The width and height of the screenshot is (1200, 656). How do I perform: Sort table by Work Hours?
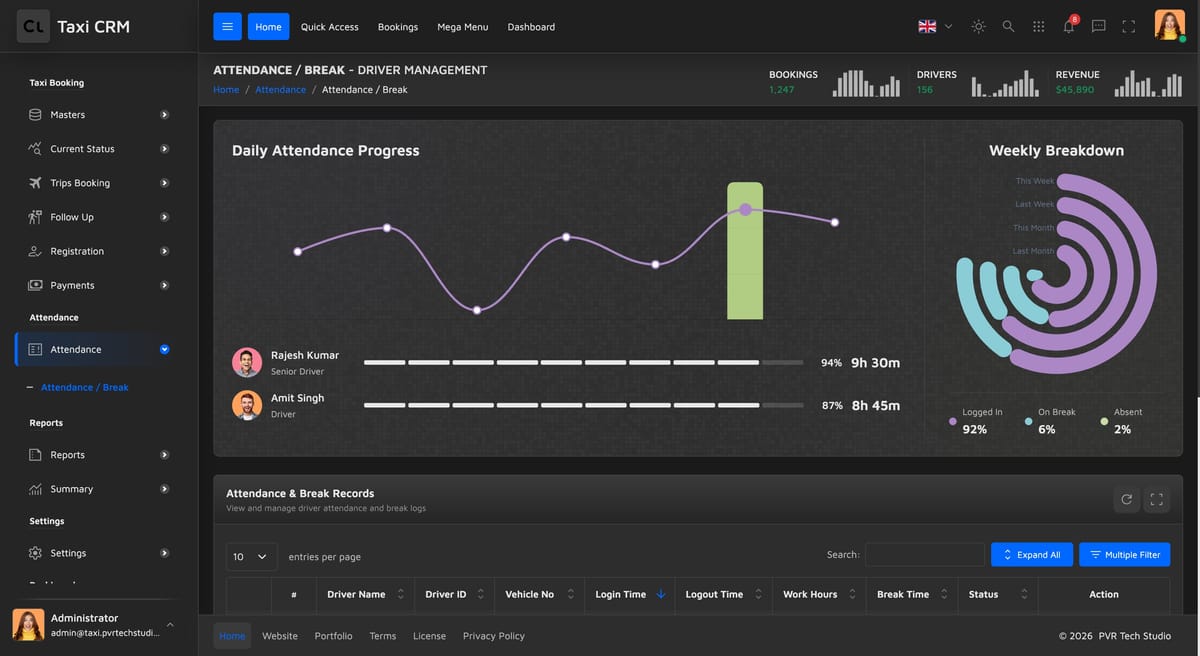(x=820, y=594)
